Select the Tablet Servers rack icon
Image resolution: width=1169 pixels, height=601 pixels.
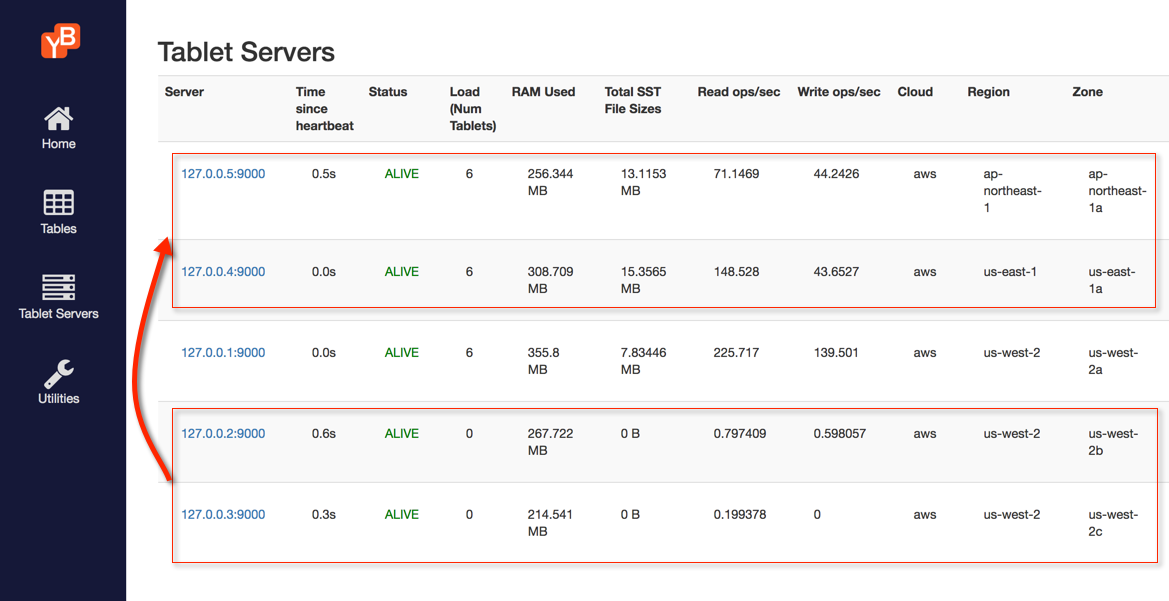58,288
